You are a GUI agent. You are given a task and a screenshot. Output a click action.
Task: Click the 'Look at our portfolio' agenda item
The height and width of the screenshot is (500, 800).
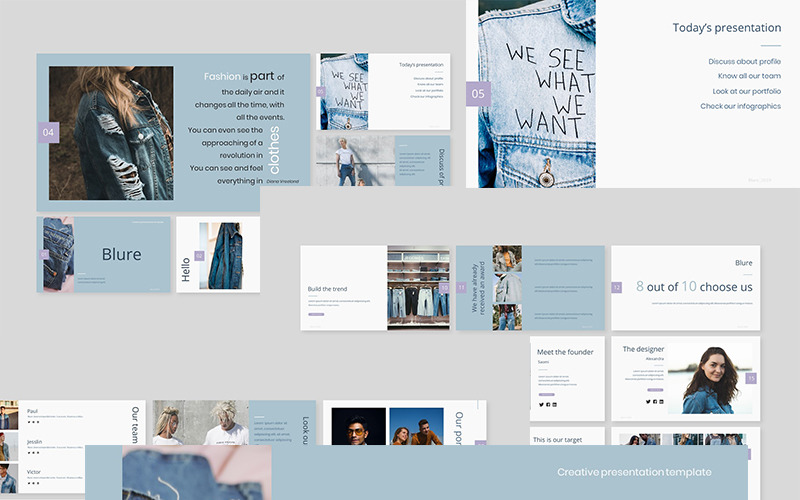746,91
